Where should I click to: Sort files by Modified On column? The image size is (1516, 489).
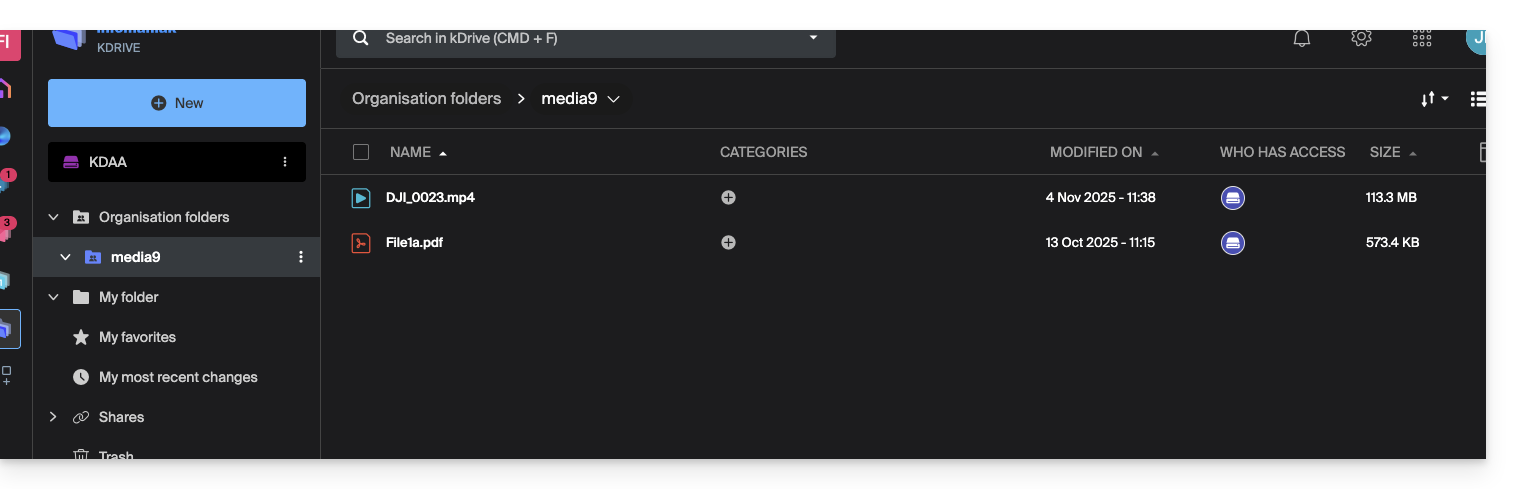1096,152
